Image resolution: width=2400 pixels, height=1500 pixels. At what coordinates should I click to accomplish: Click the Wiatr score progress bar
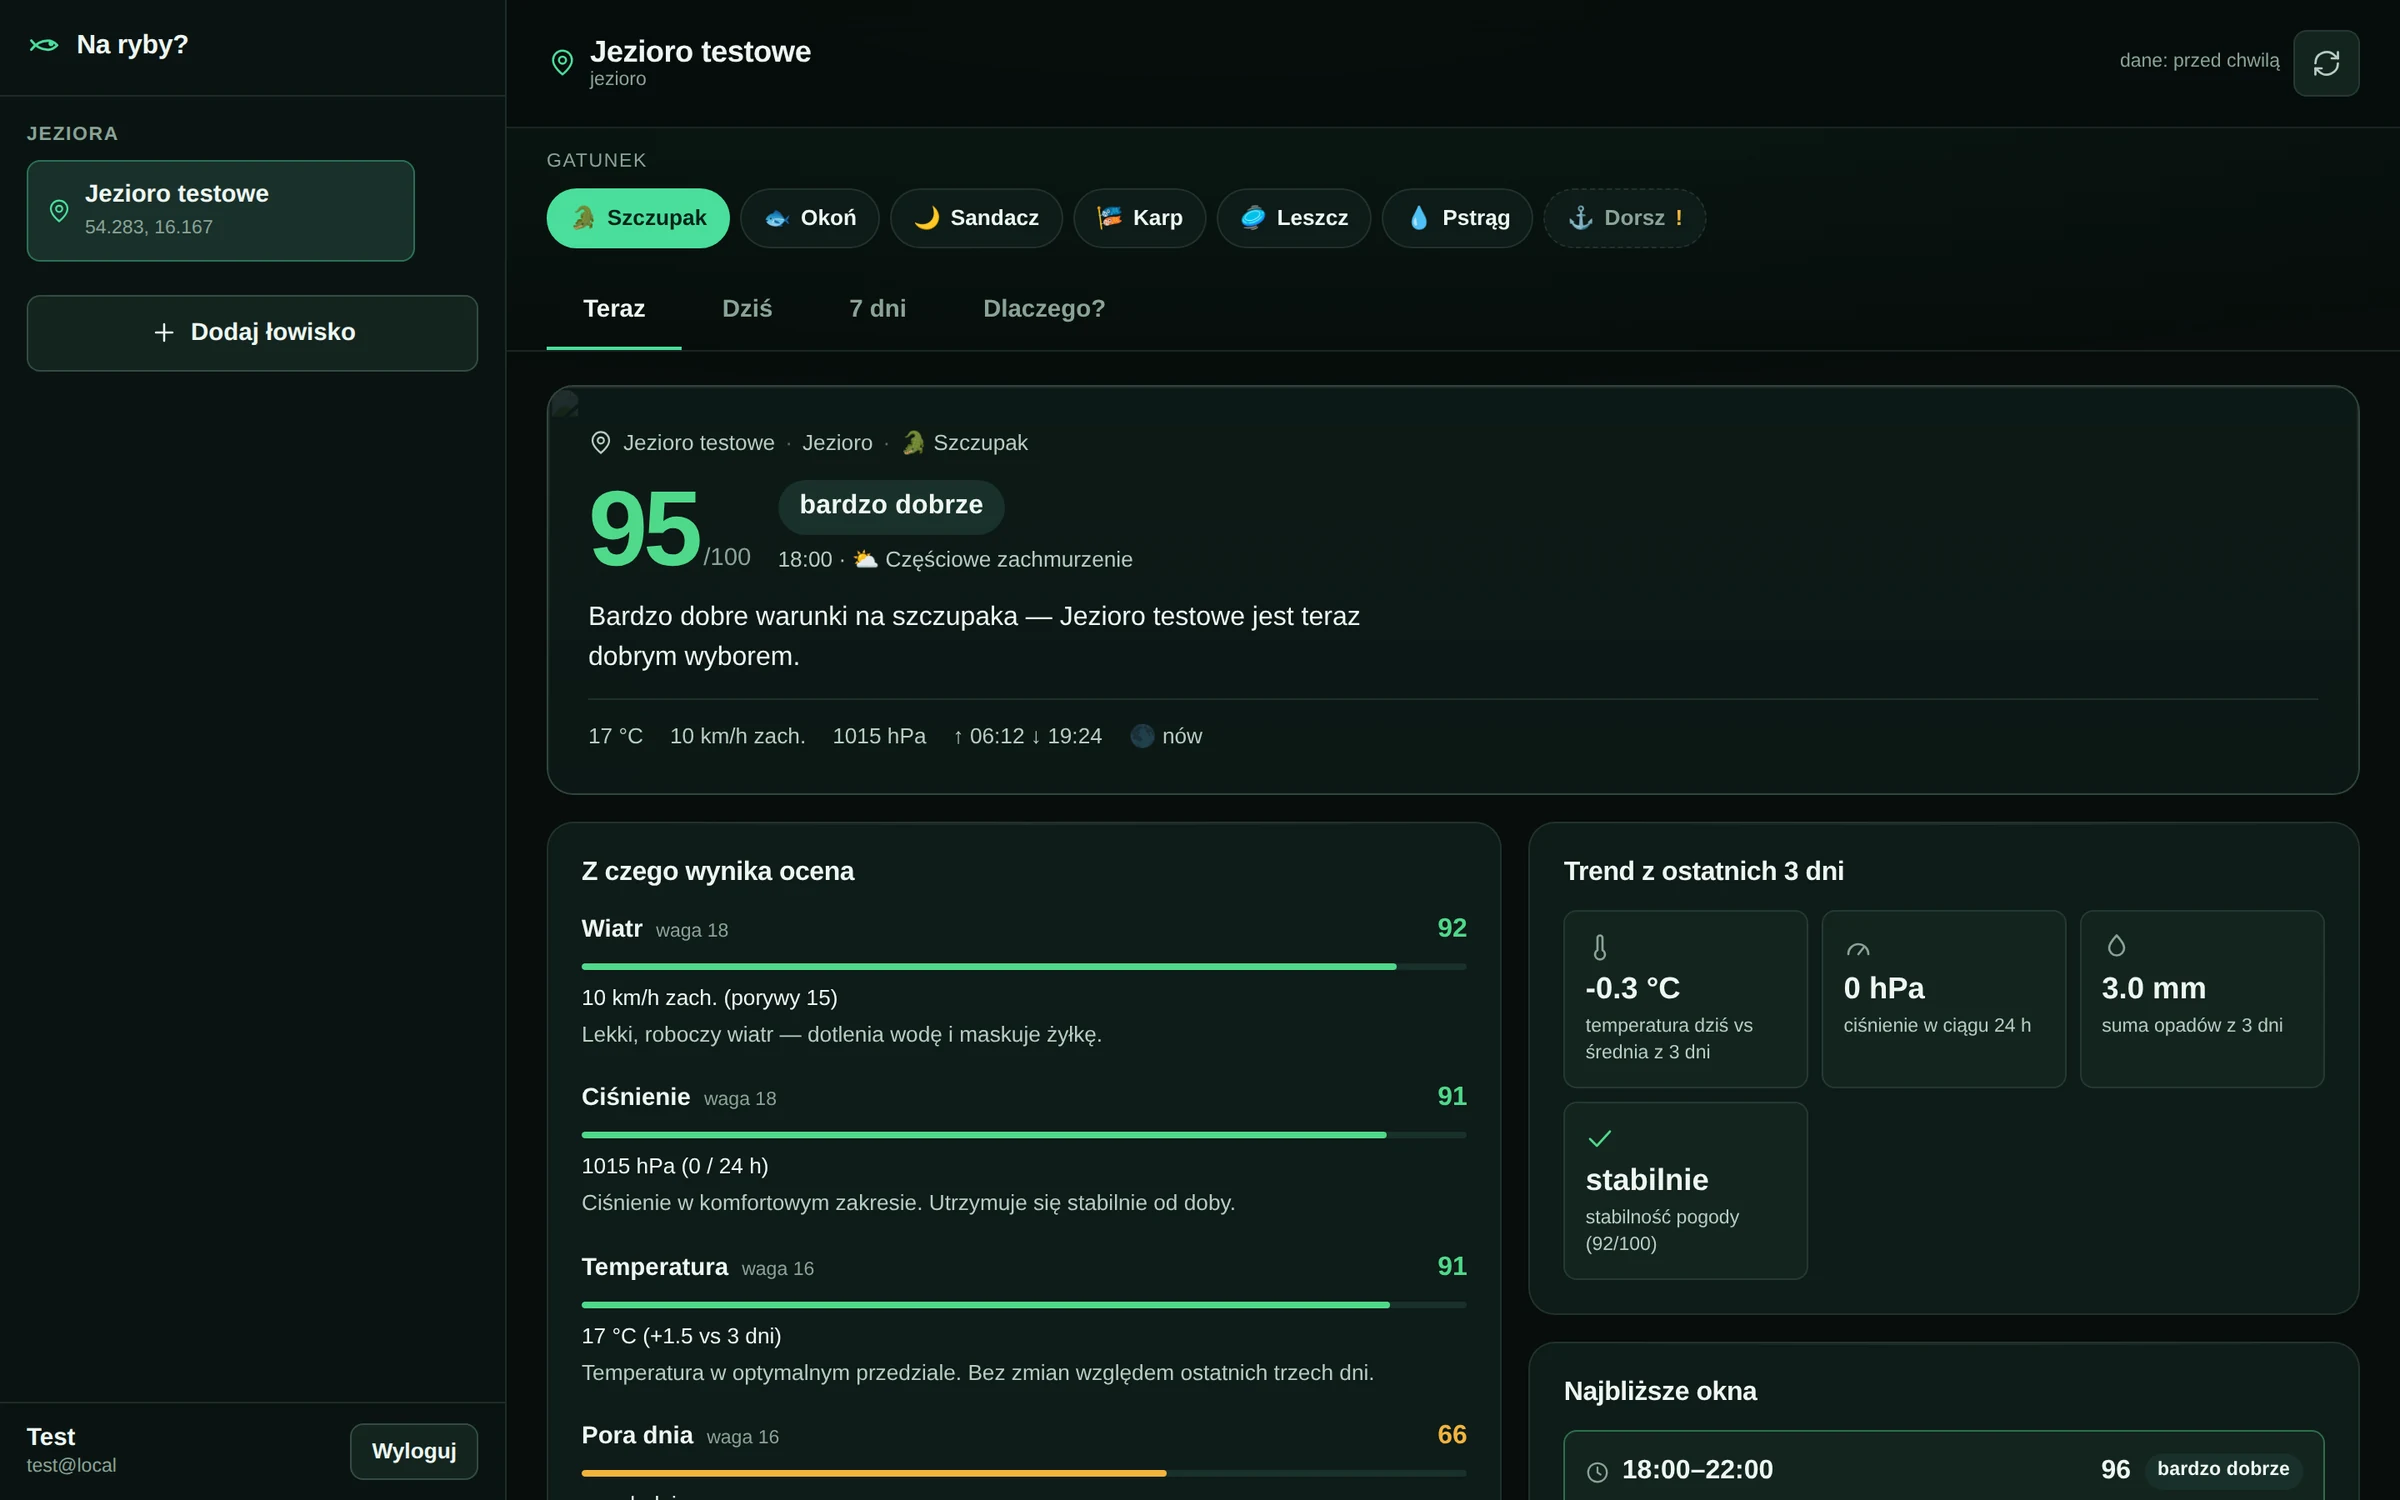click(1024, 966)
